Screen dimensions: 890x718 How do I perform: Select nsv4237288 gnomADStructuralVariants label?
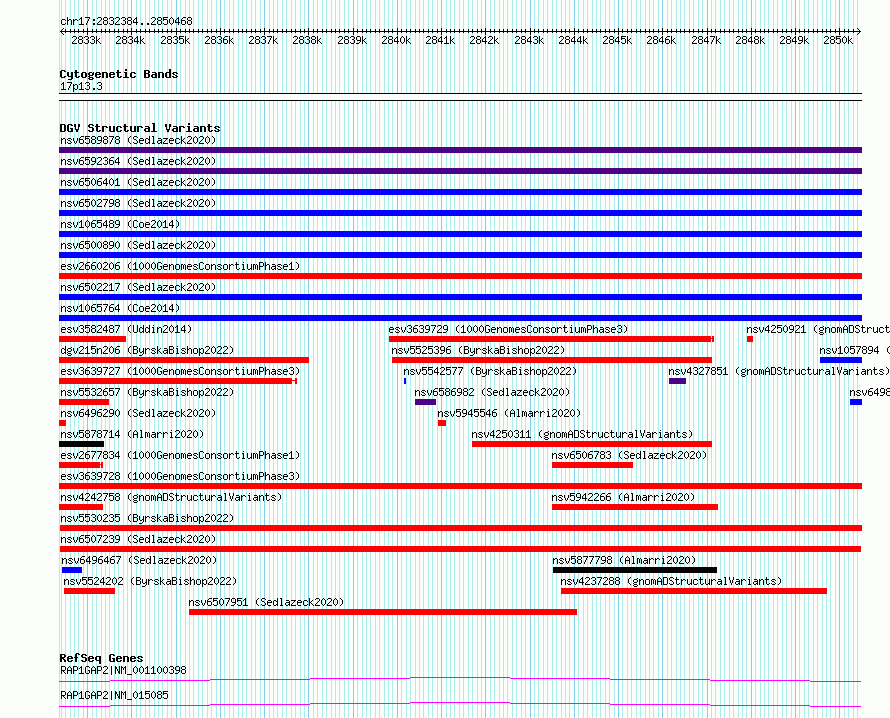click(671, 581)
